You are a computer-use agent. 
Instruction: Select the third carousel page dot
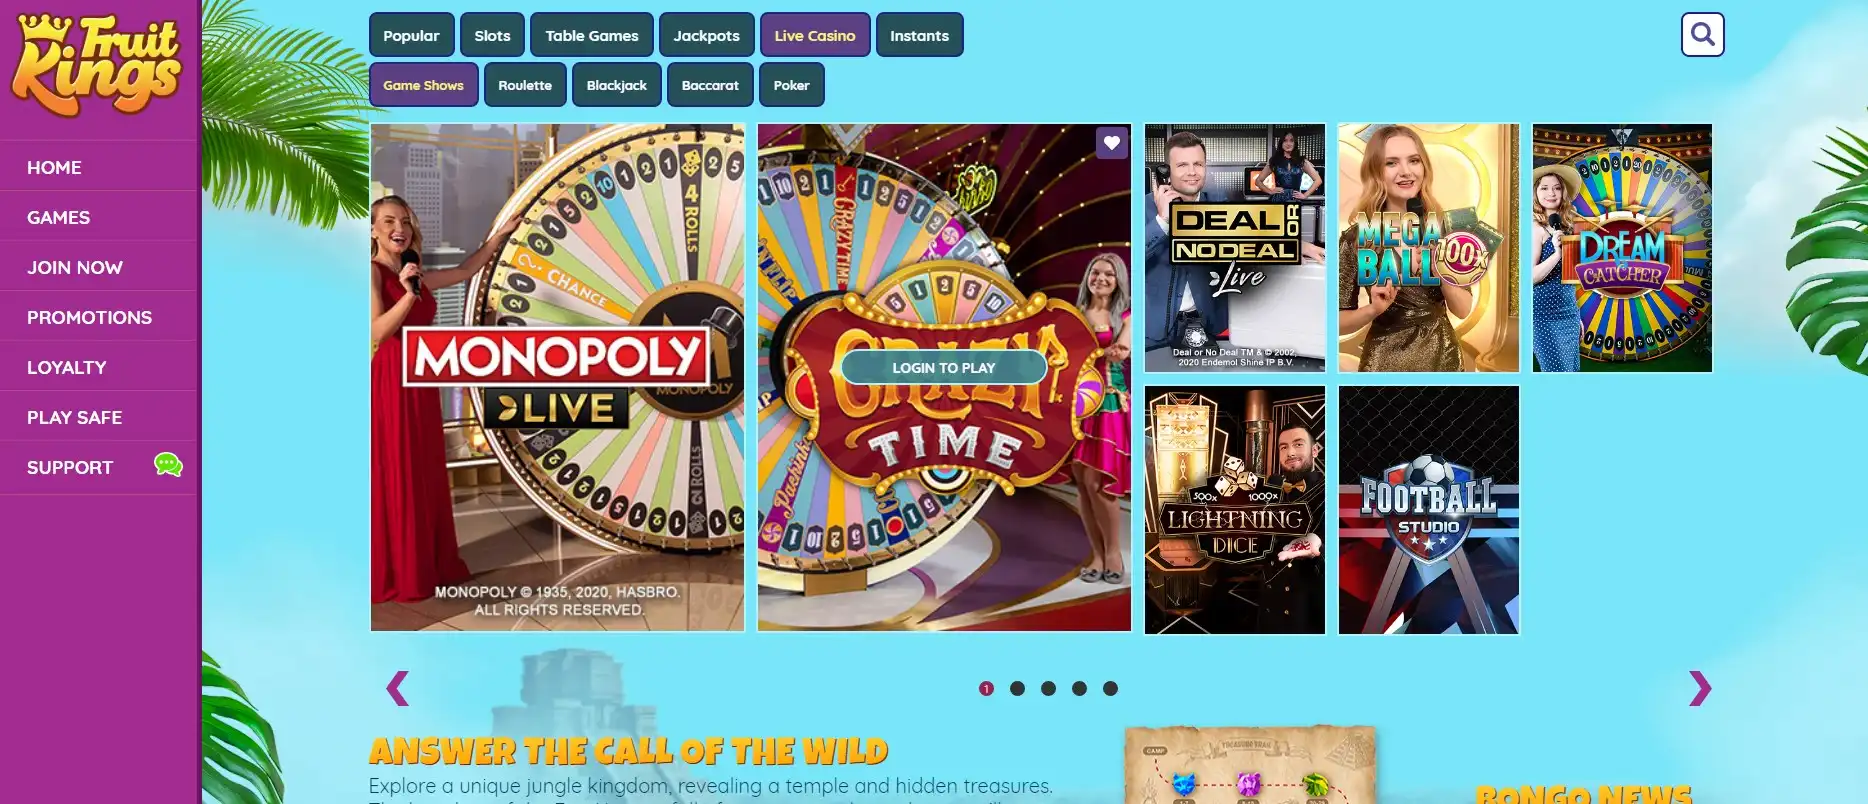(1048, 688)
